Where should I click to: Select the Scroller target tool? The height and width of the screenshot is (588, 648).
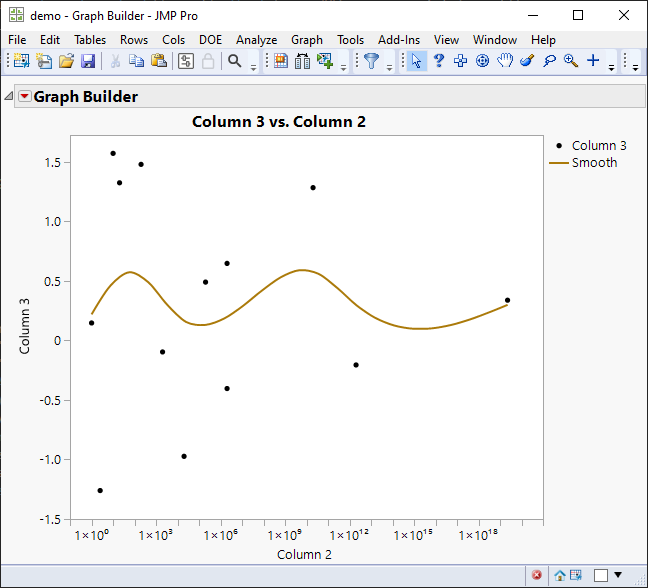(482, 61)
